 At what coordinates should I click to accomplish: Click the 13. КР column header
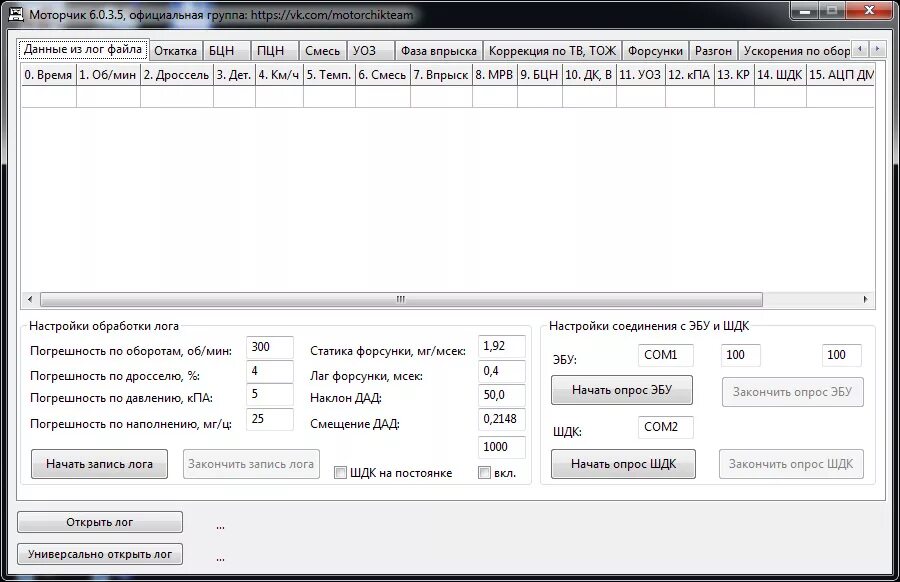tap(734, 75)
